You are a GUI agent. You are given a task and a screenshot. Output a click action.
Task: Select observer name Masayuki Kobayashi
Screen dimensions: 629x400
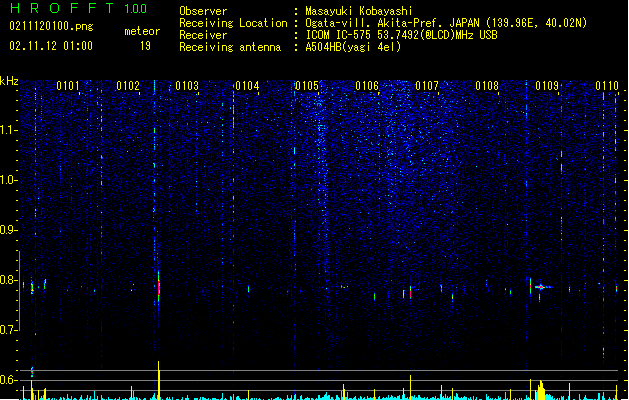359,11
